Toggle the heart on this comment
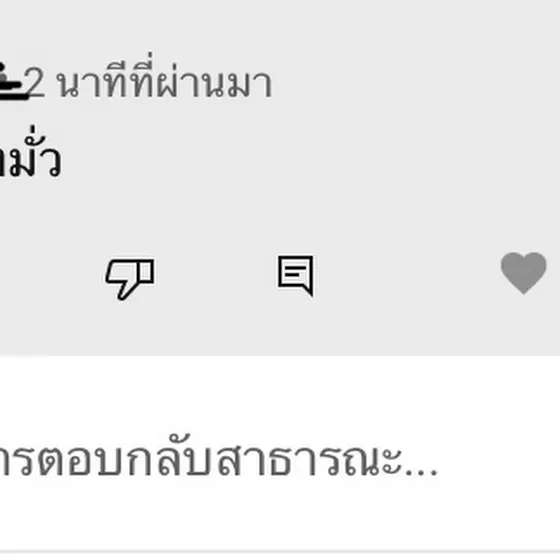The width and height of the screenshot is (560, 560). [x=523, y=273]
